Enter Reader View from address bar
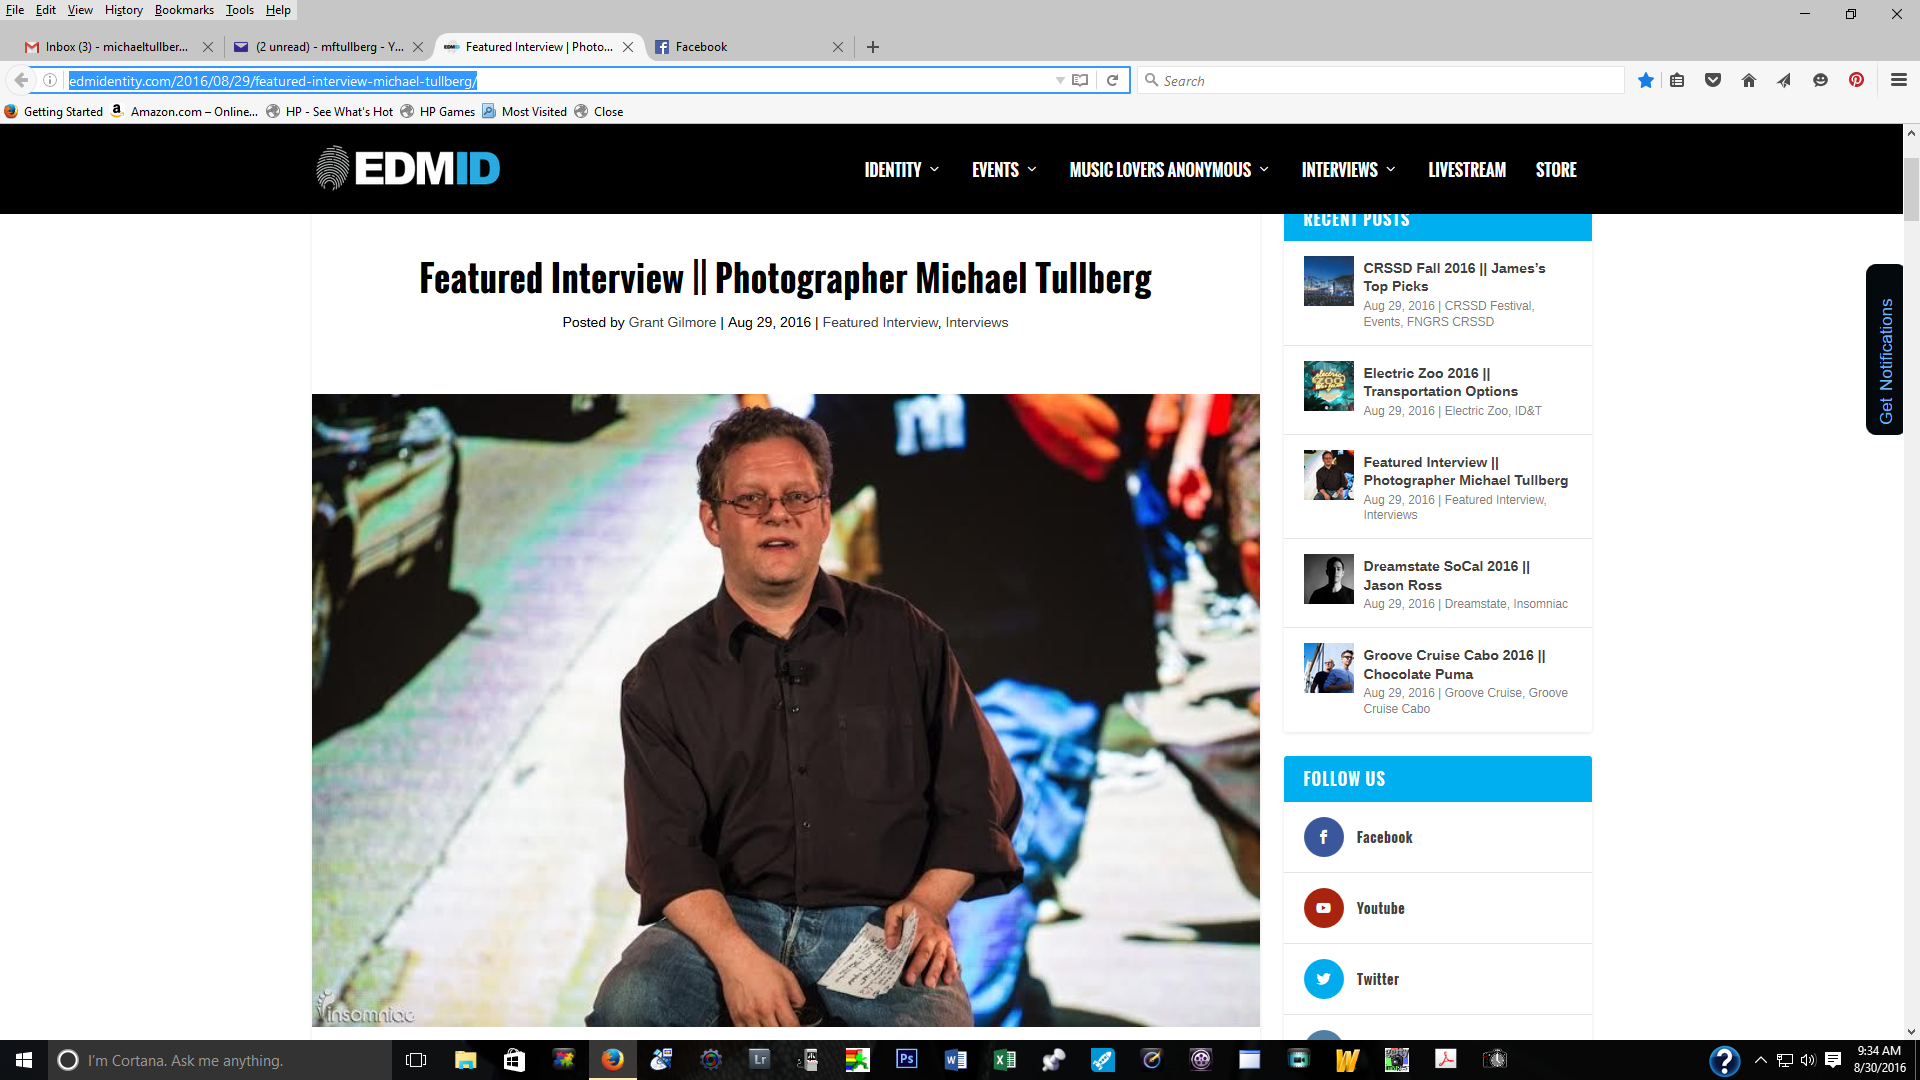 pos(1080,80)
